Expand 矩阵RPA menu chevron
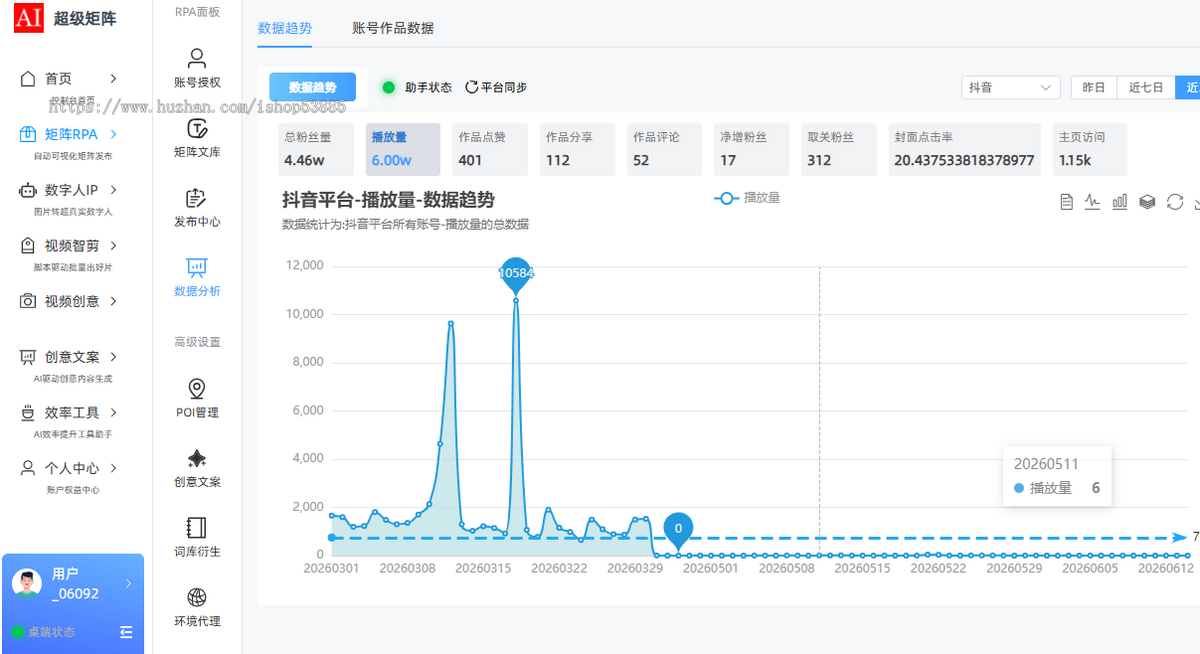This screenshot has width=1200, height=654. (x=113, y=134)
